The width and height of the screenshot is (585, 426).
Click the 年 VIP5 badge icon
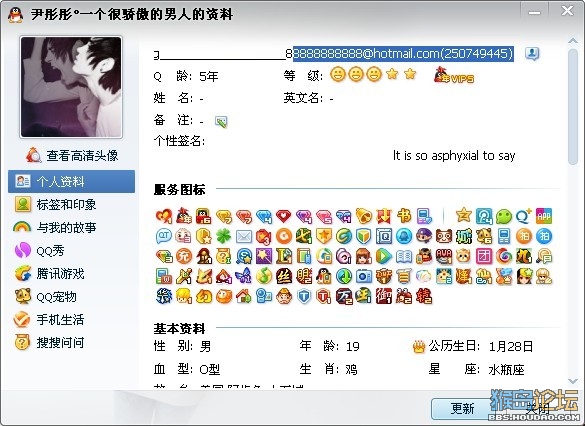453,75
